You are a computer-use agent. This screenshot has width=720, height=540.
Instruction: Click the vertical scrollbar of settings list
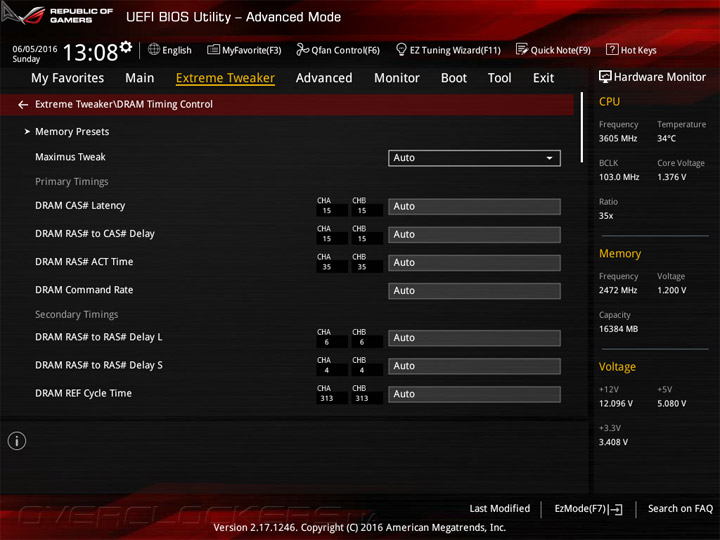coord(582,128)
